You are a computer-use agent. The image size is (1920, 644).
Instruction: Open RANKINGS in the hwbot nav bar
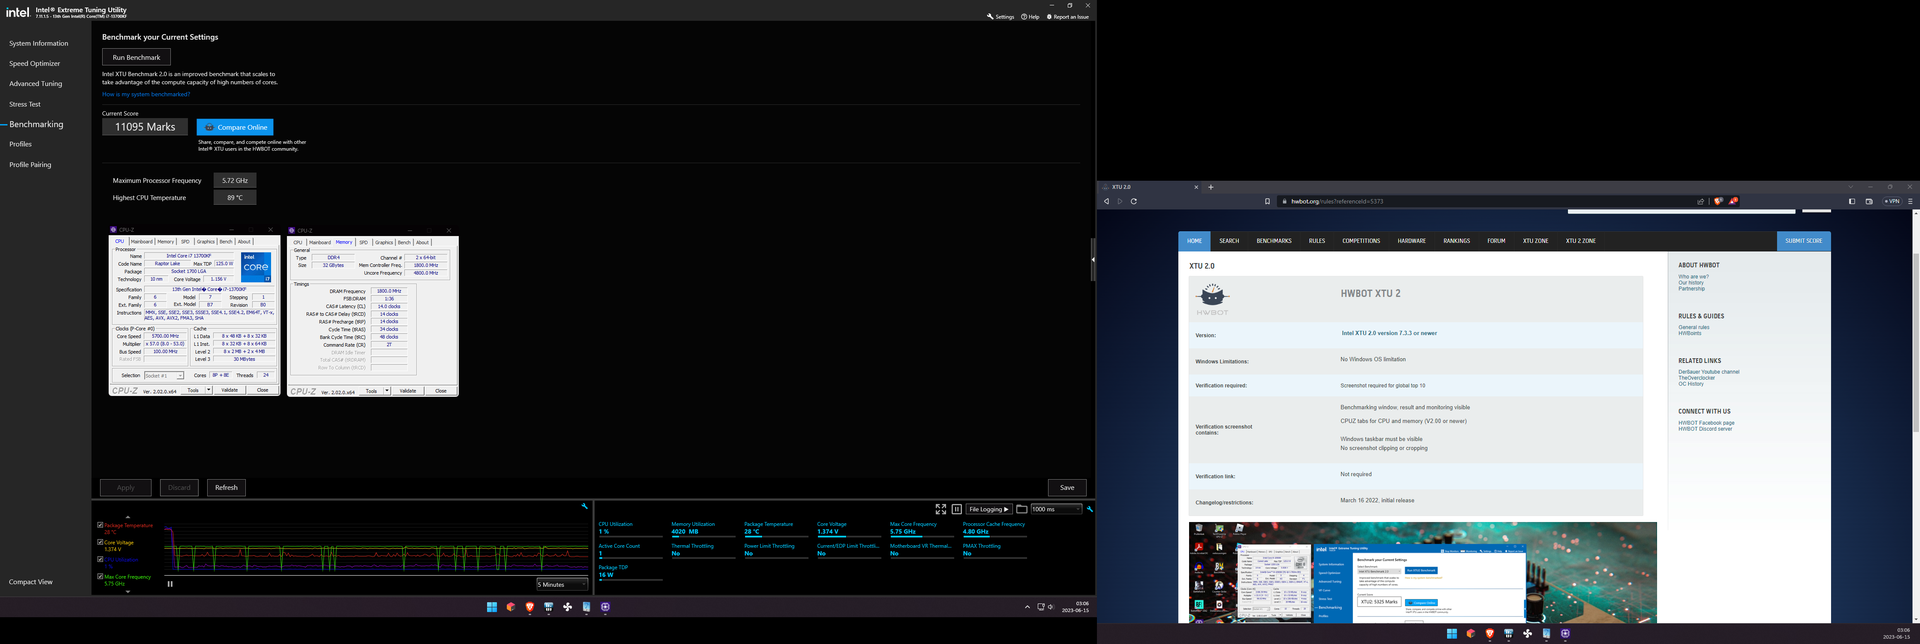[1457, 241]
